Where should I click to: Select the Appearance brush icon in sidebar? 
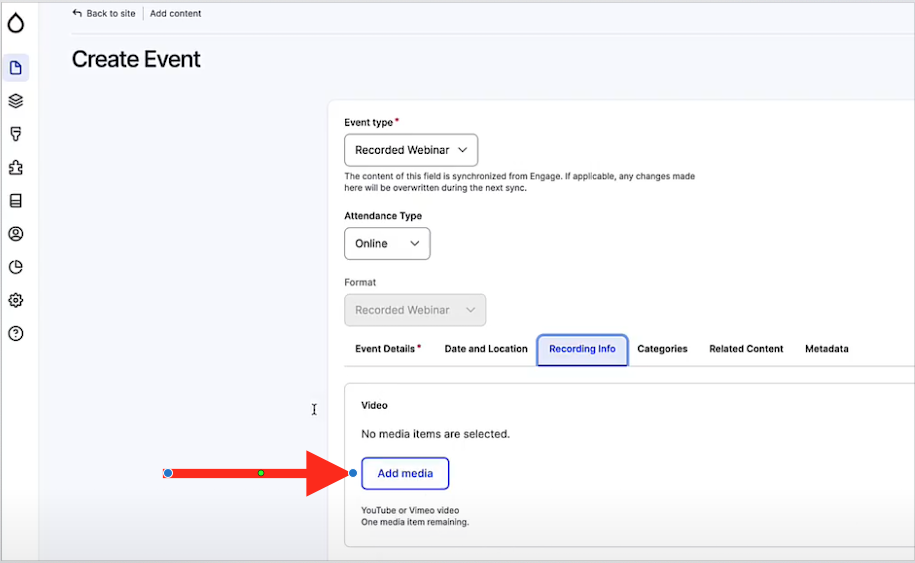[x=16, y=134]
